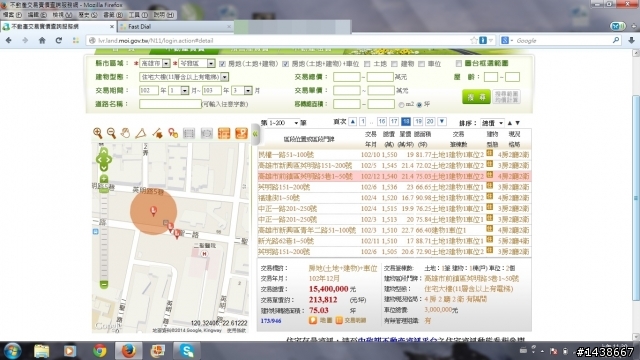This screenshot has width=640, height=360.
Task: Switch to the Fast Dial tab
Action: tap(176, 27)
